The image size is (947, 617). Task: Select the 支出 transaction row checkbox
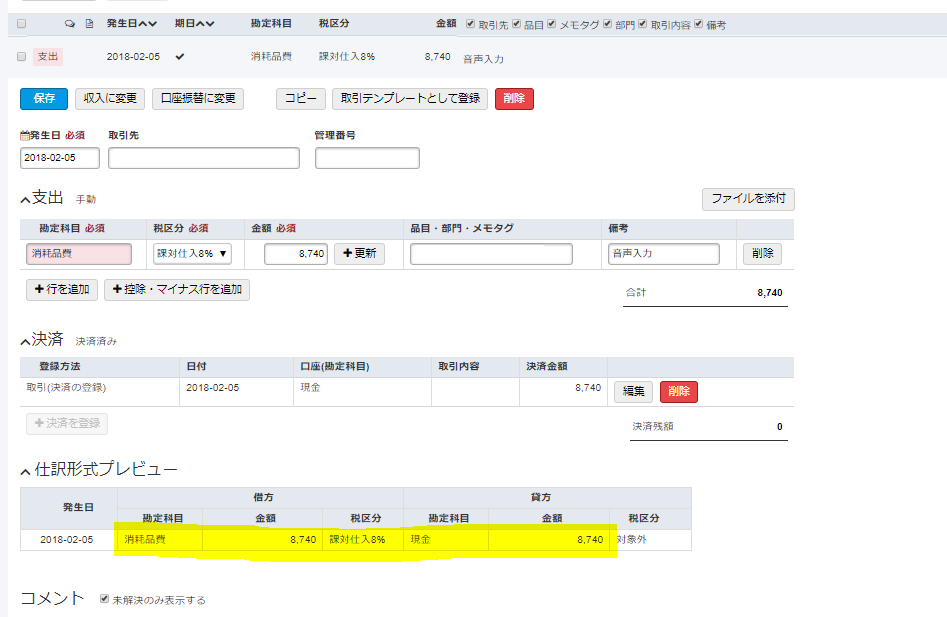[x=21, y=57]
